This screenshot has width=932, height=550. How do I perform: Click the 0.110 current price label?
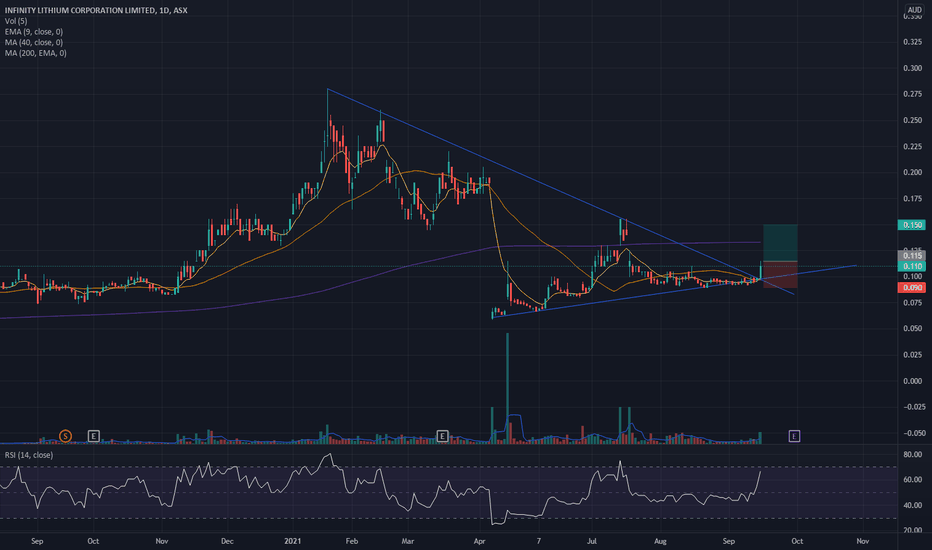point(912,266)
